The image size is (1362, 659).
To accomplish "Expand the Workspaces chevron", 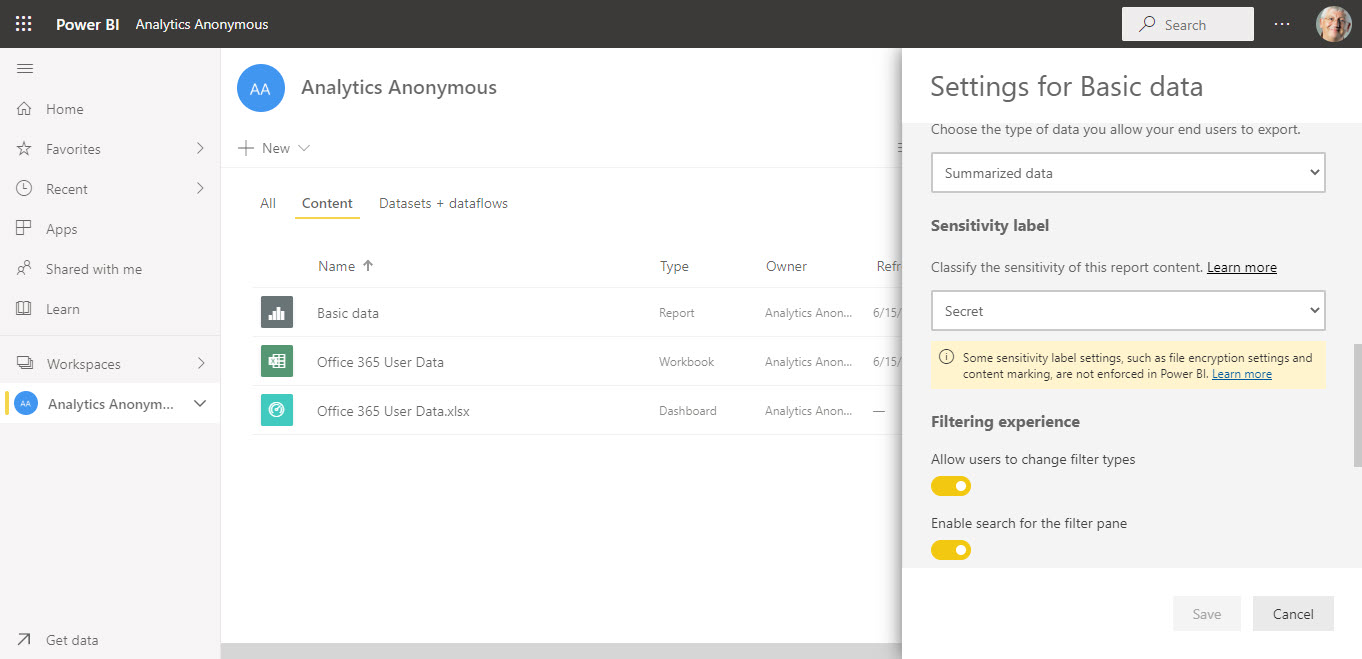I will pos(200,363).
